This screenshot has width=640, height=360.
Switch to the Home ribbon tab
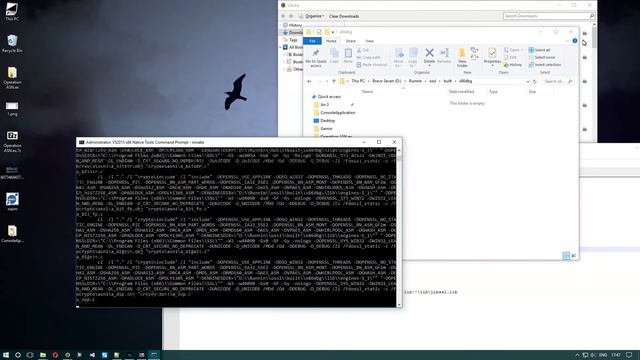point(331,41)
